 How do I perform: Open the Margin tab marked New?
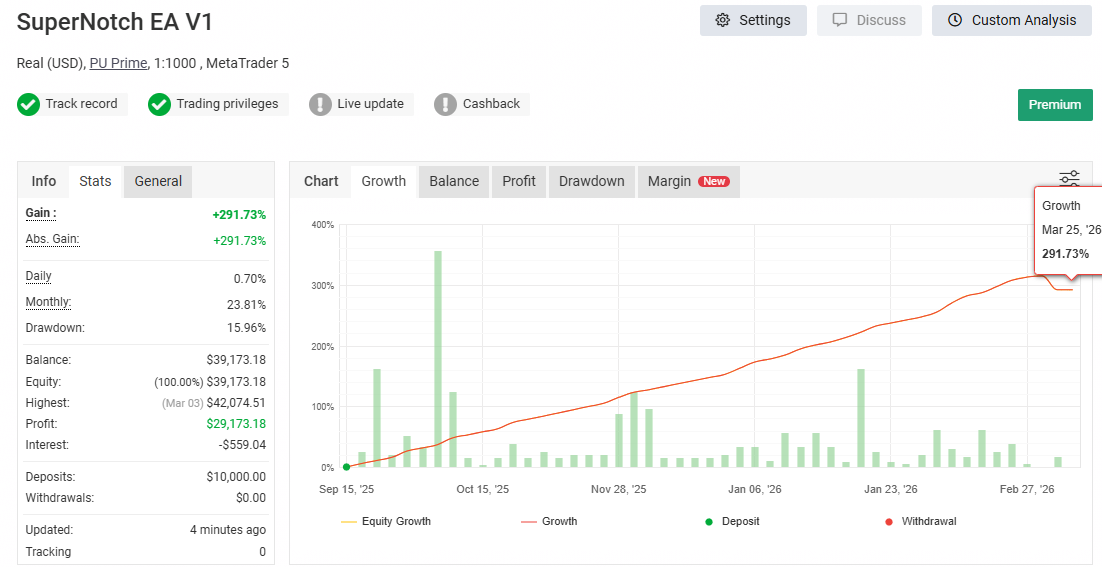pyautogui.click(x=688, y=181)
